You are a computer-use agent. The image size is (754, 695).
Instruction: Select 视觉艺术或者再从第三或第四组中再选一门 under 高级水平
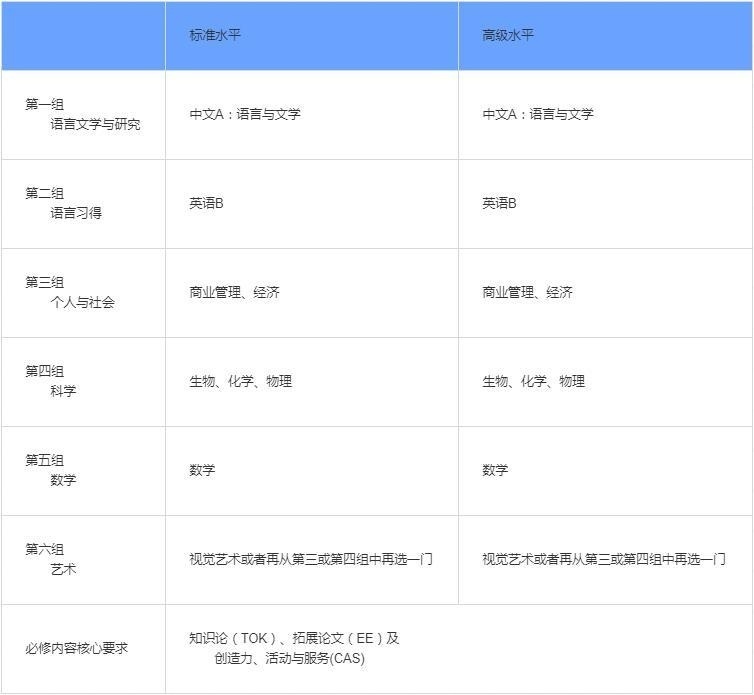click(x=603, y=559)
